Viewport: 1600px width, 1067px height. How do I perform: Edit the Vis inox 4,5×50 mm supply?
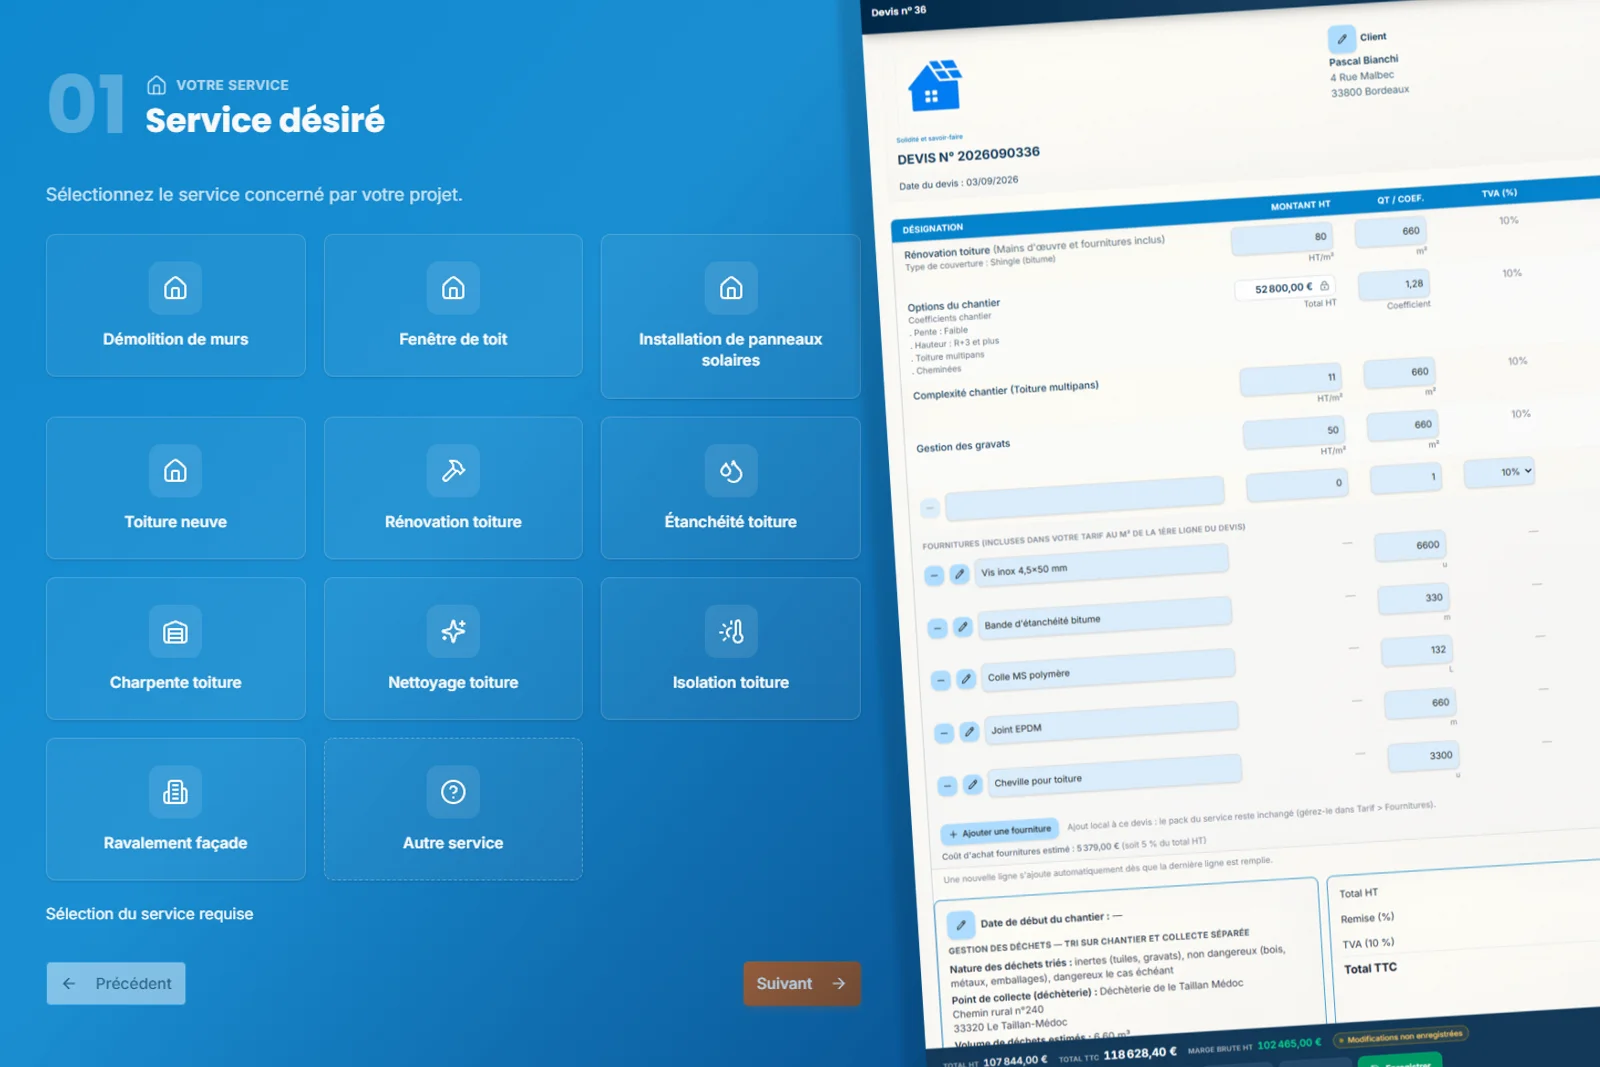click(959, 574)
